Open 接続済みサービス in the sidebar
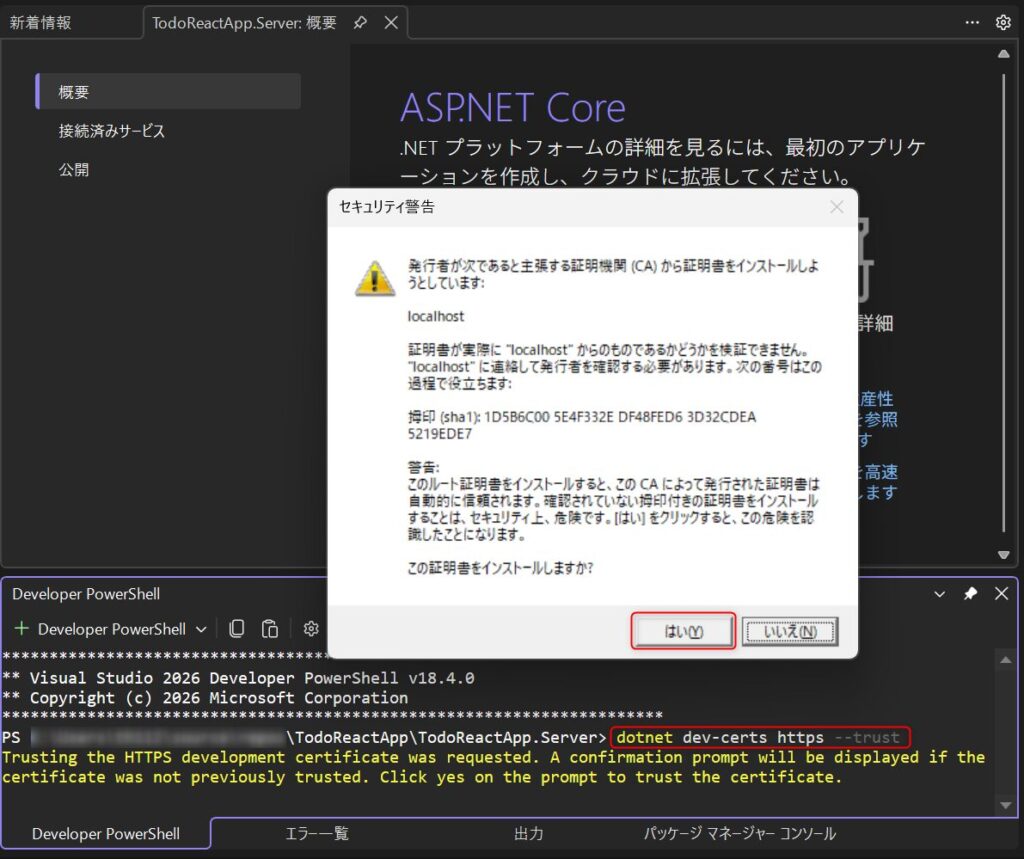 click(111, 131)
